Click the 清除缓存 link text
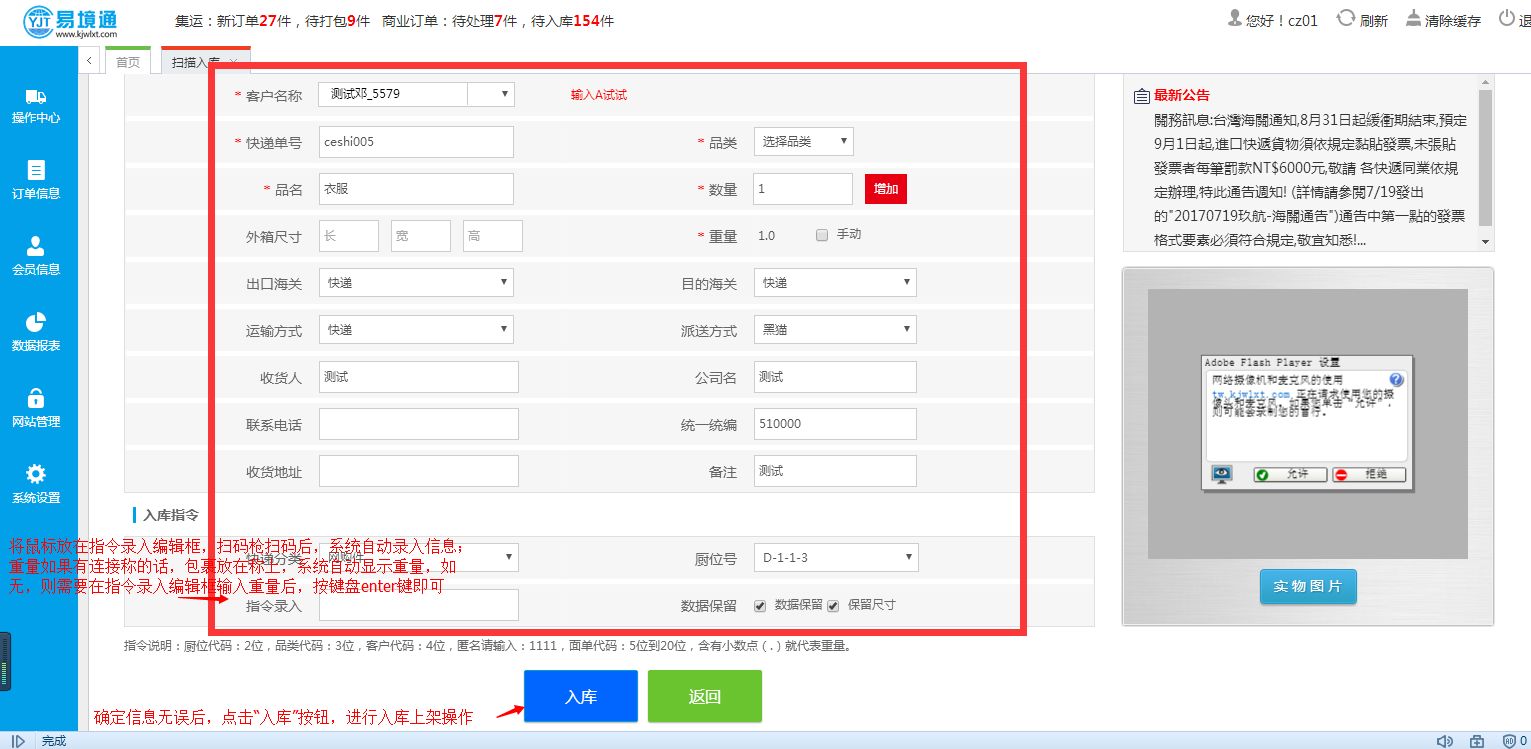 click(x=1453, y=20)
